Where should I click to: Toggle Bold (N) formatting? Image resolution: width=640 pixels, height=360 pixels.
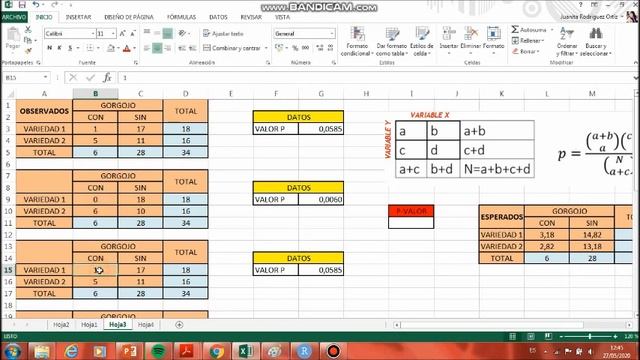[49, 48]
